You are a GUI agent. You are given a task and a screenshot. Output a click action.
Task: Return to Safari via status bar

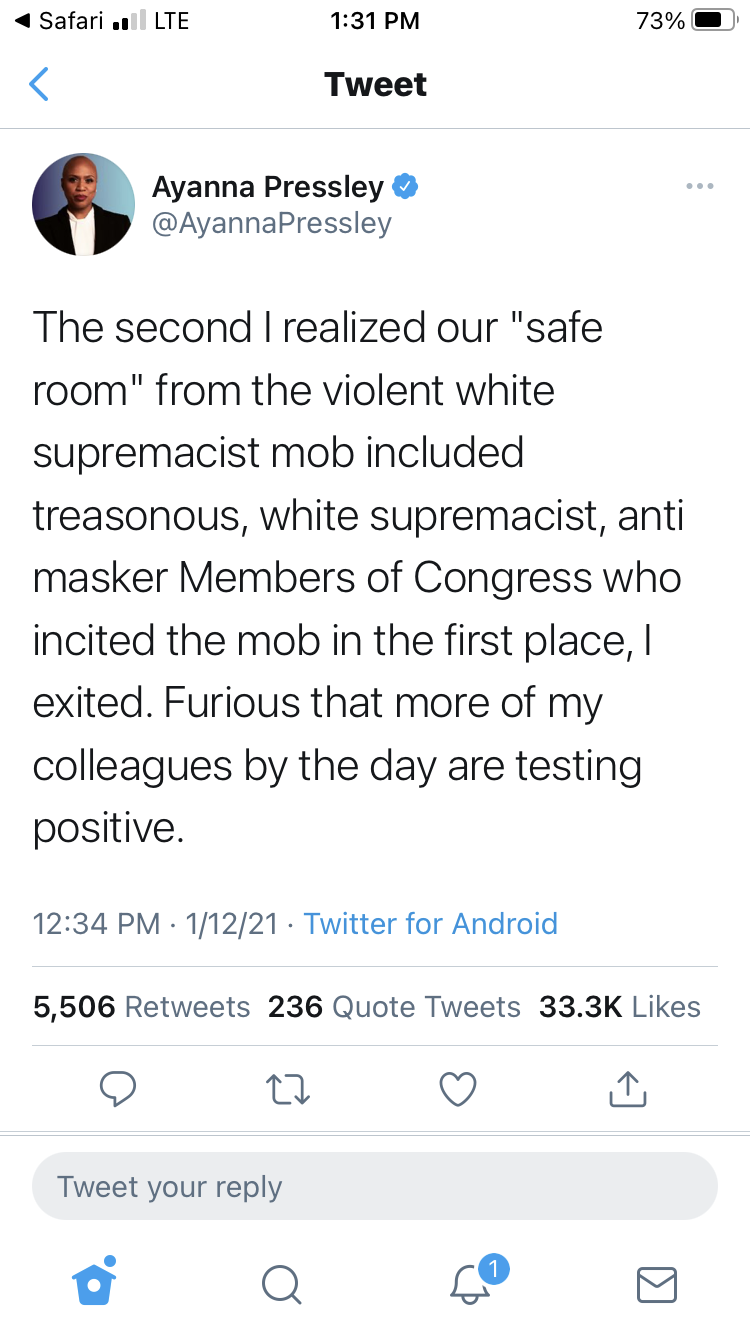point(60,21)
